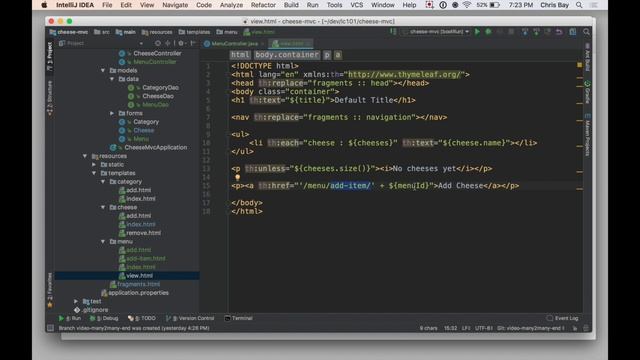
Task: Expand the forms folder
Action: tap(112, 113)
